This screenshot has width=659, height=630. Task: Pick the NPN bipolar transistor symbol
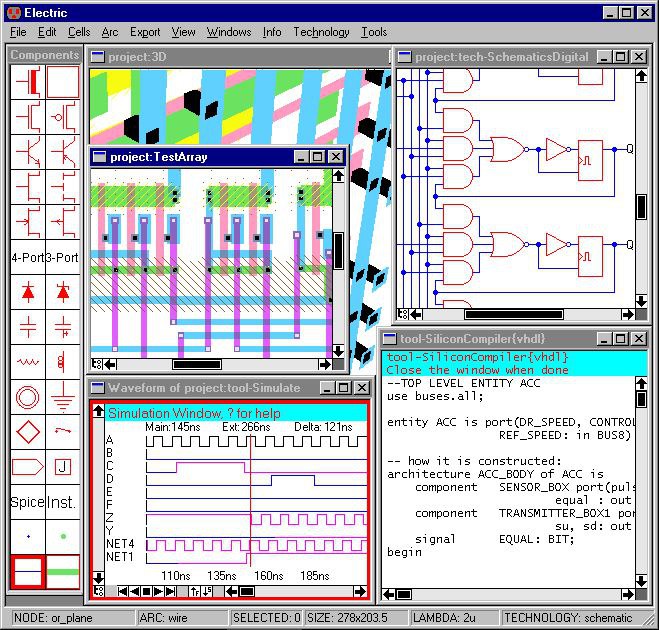[28, 152]
